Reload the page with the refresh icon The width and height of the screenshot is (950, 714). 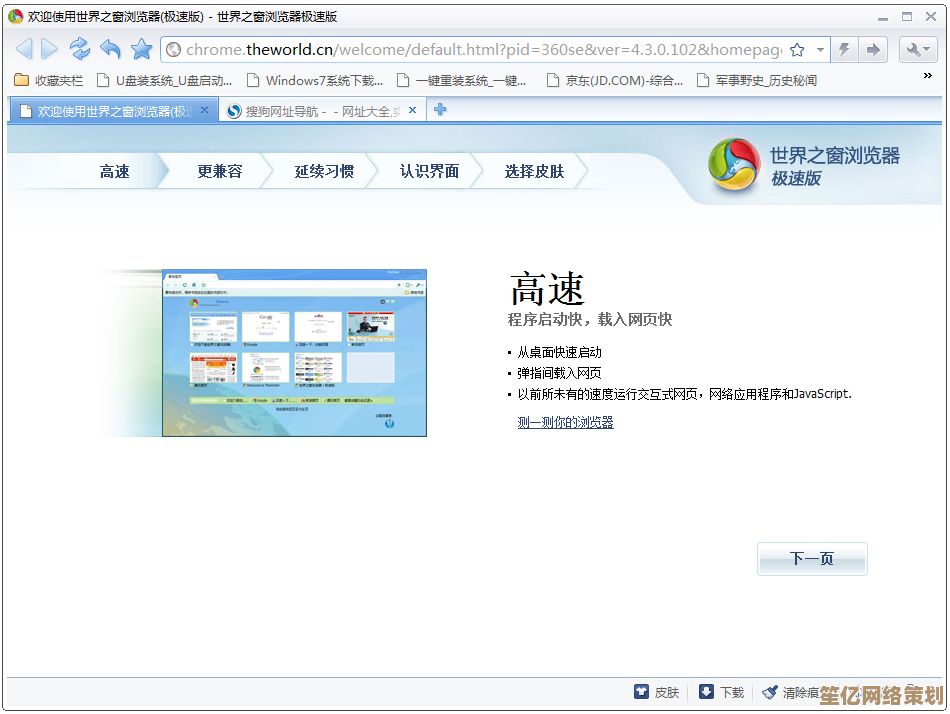click(x=80, y=49)
